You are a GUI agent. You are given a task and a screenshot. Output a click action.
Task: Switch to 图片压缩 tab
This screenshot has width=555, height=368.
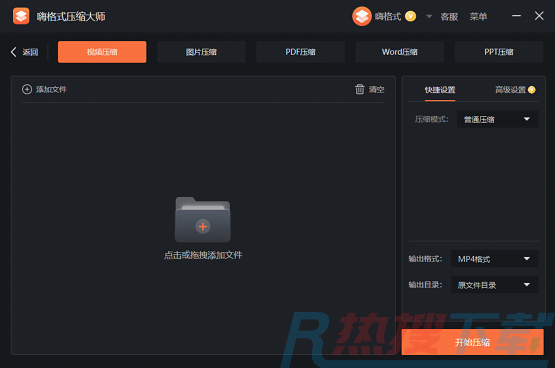pyautogui.click(x=201, y=52)
